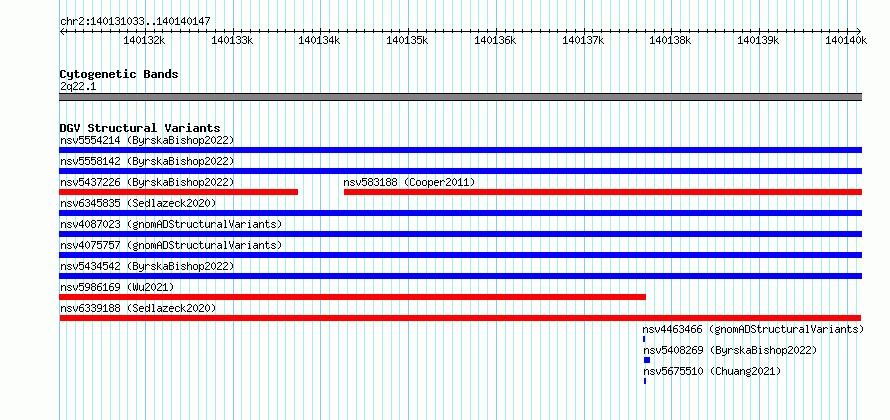Click the 140135k ruler label
Viewport: 890px width, 420px height.
(x=407, y=40)
